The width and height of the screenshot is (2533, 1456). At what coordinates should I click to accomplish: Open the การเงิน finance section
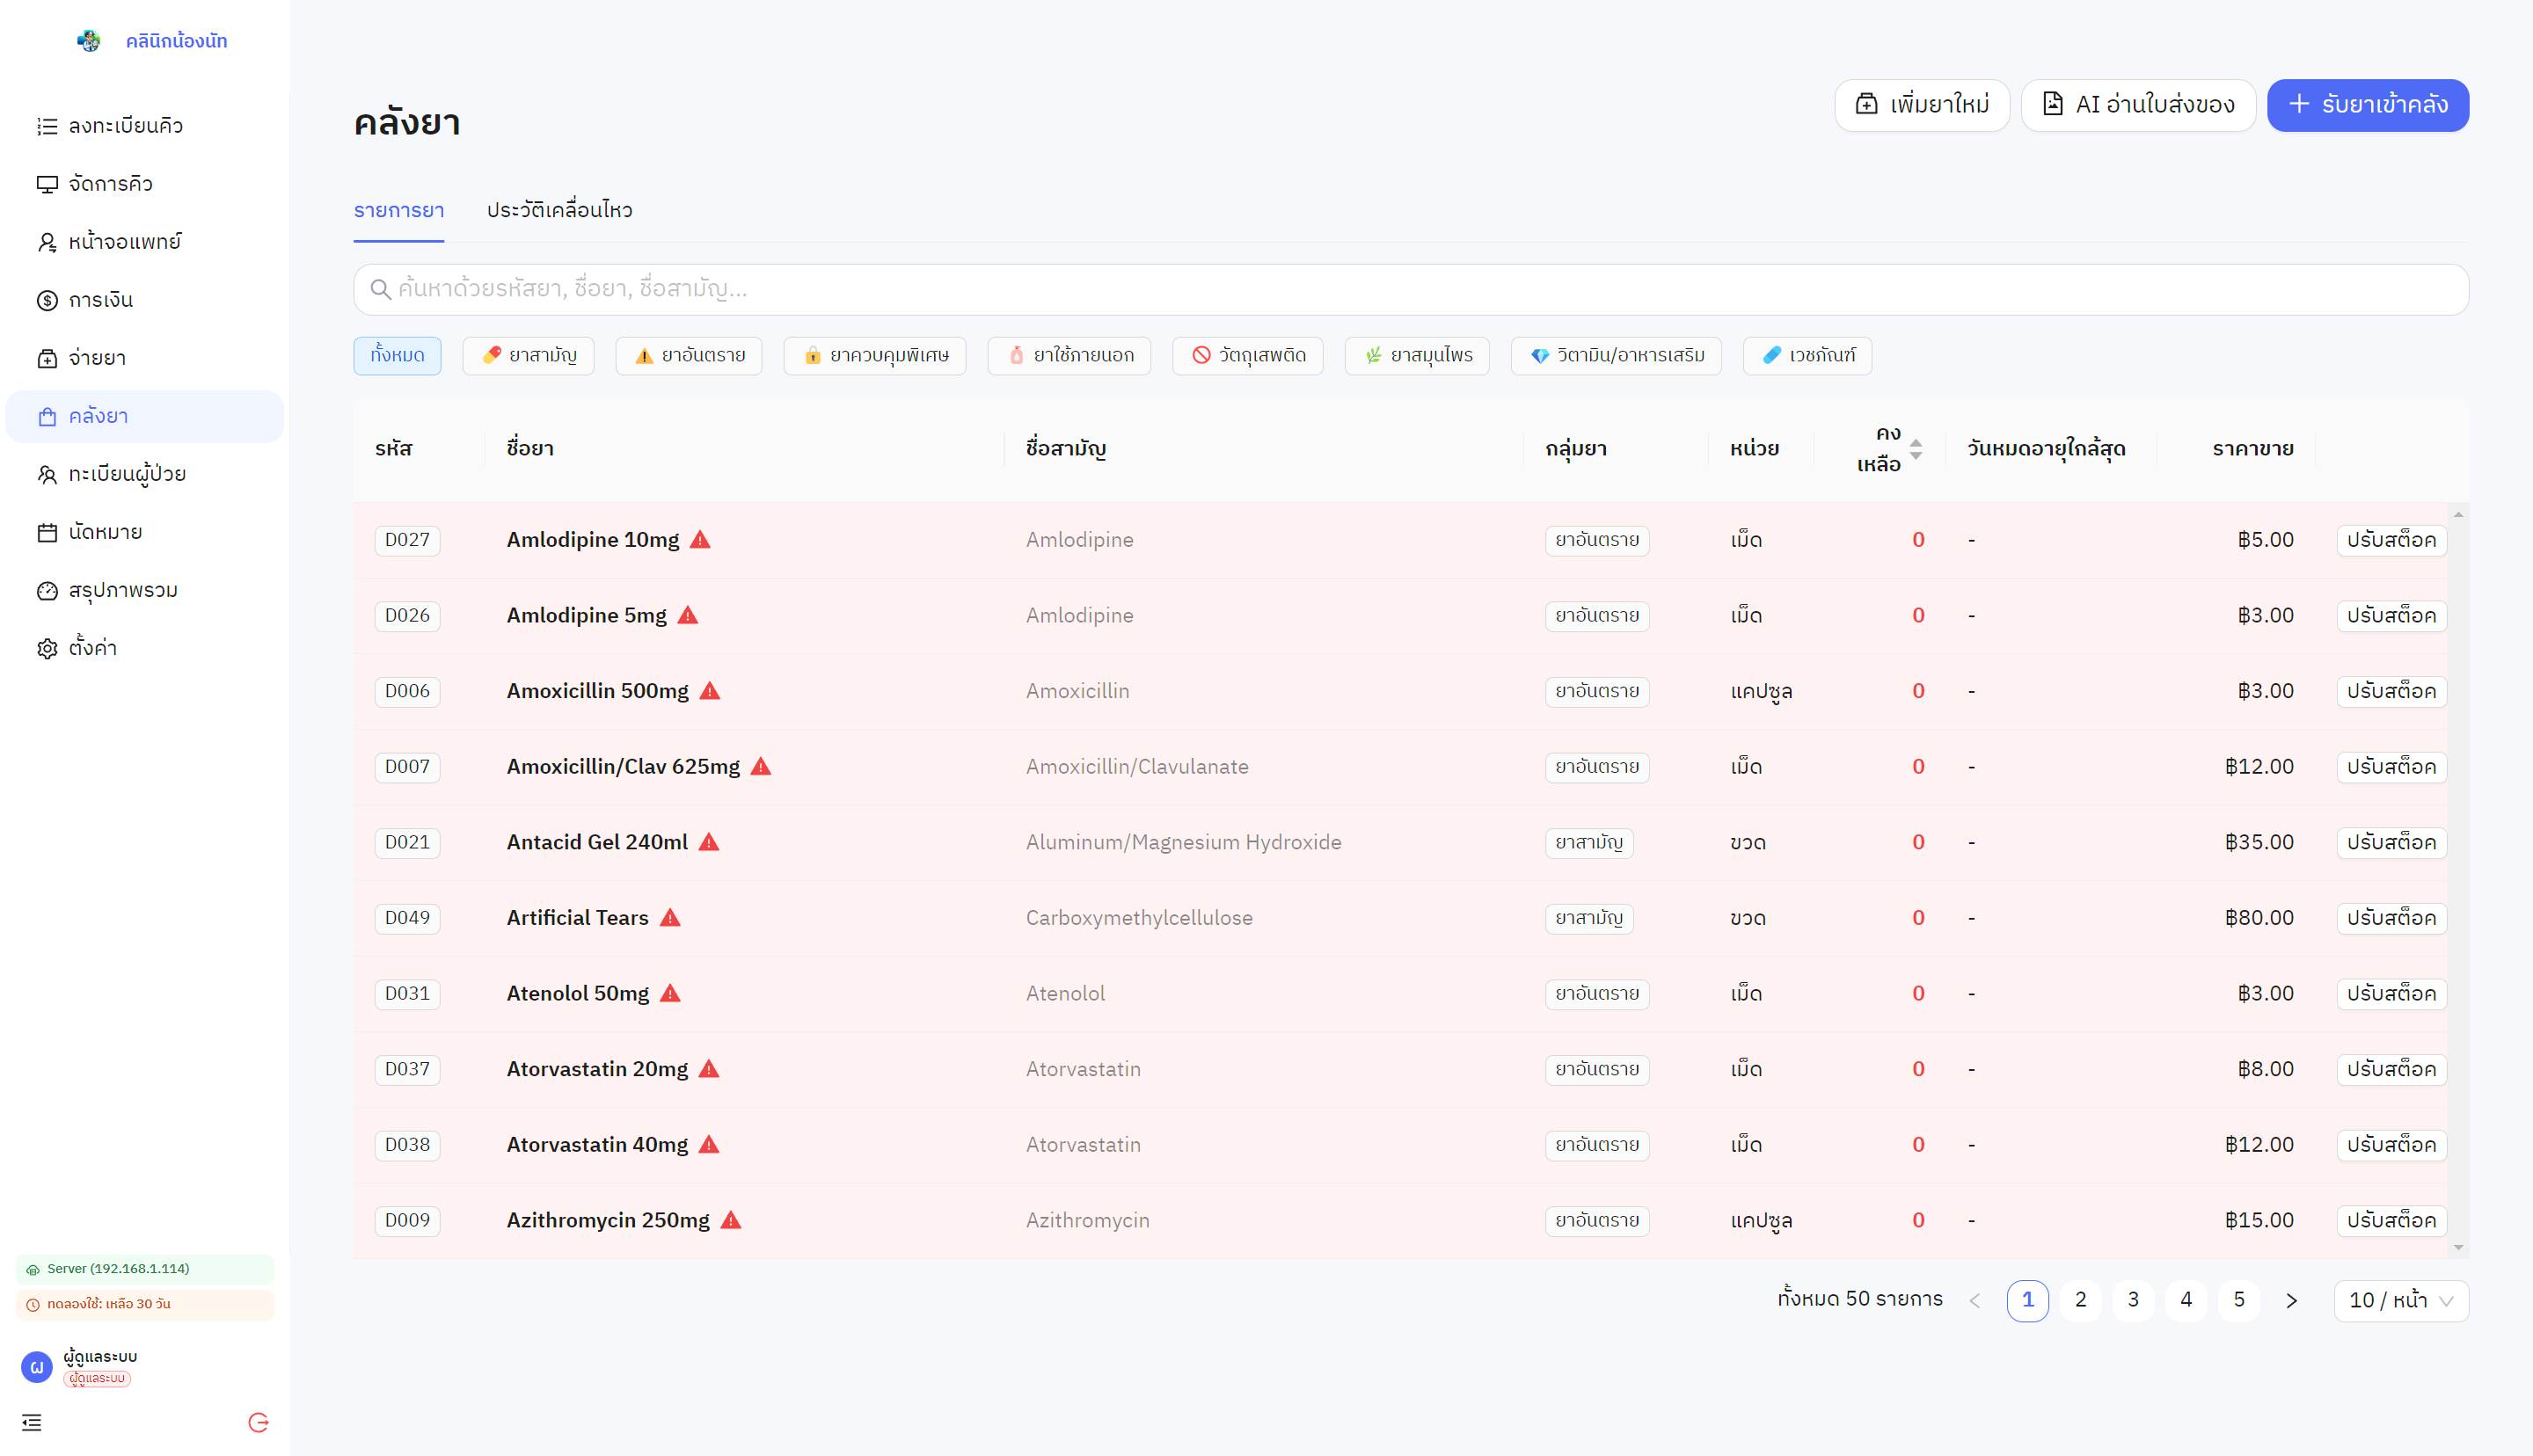tap(100, 300)
